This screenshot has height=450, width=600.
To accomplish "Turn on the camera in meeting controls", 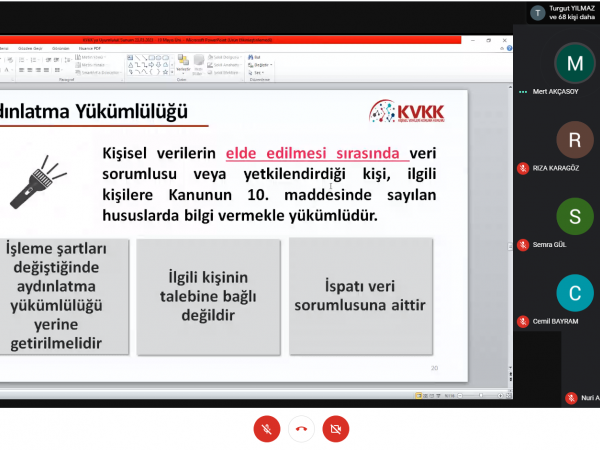I will point(336,429).
